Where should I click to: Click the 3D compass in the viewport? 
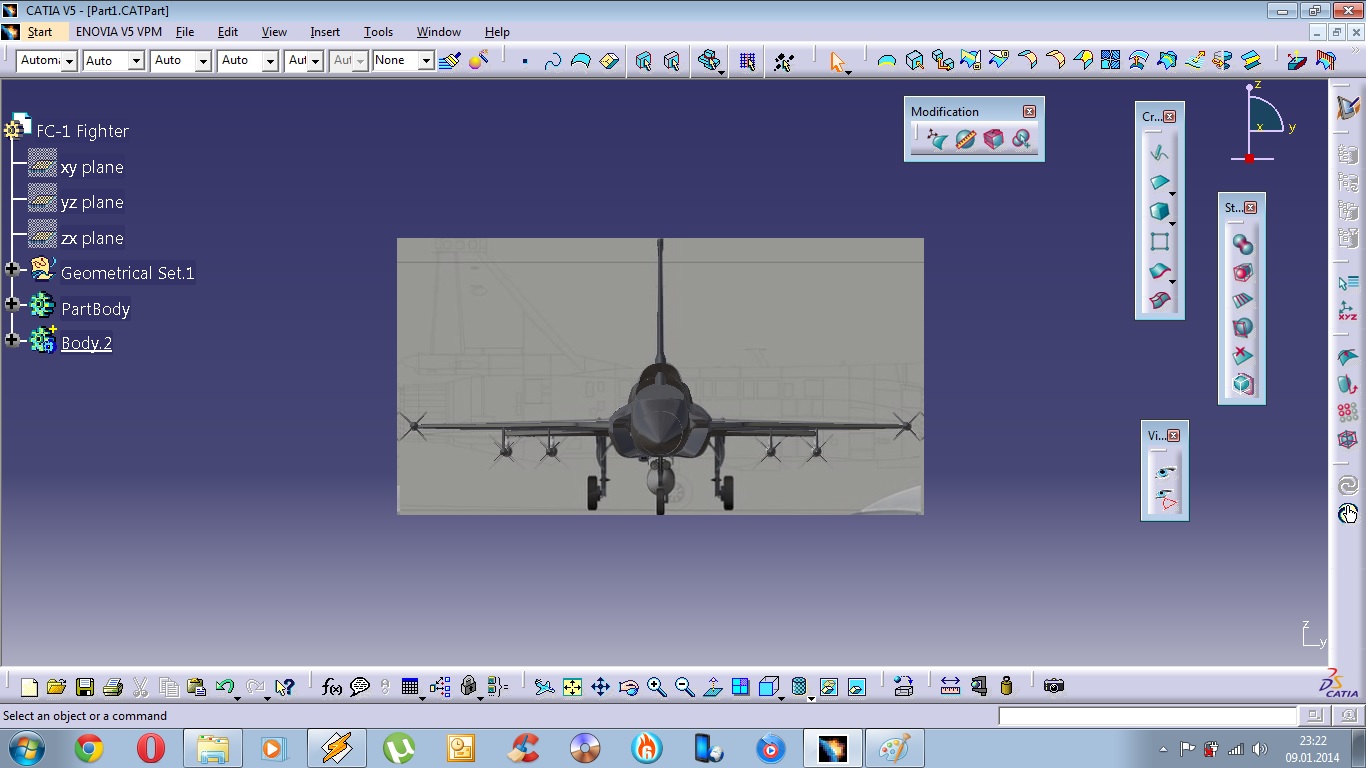click(x=1263, y=122)
